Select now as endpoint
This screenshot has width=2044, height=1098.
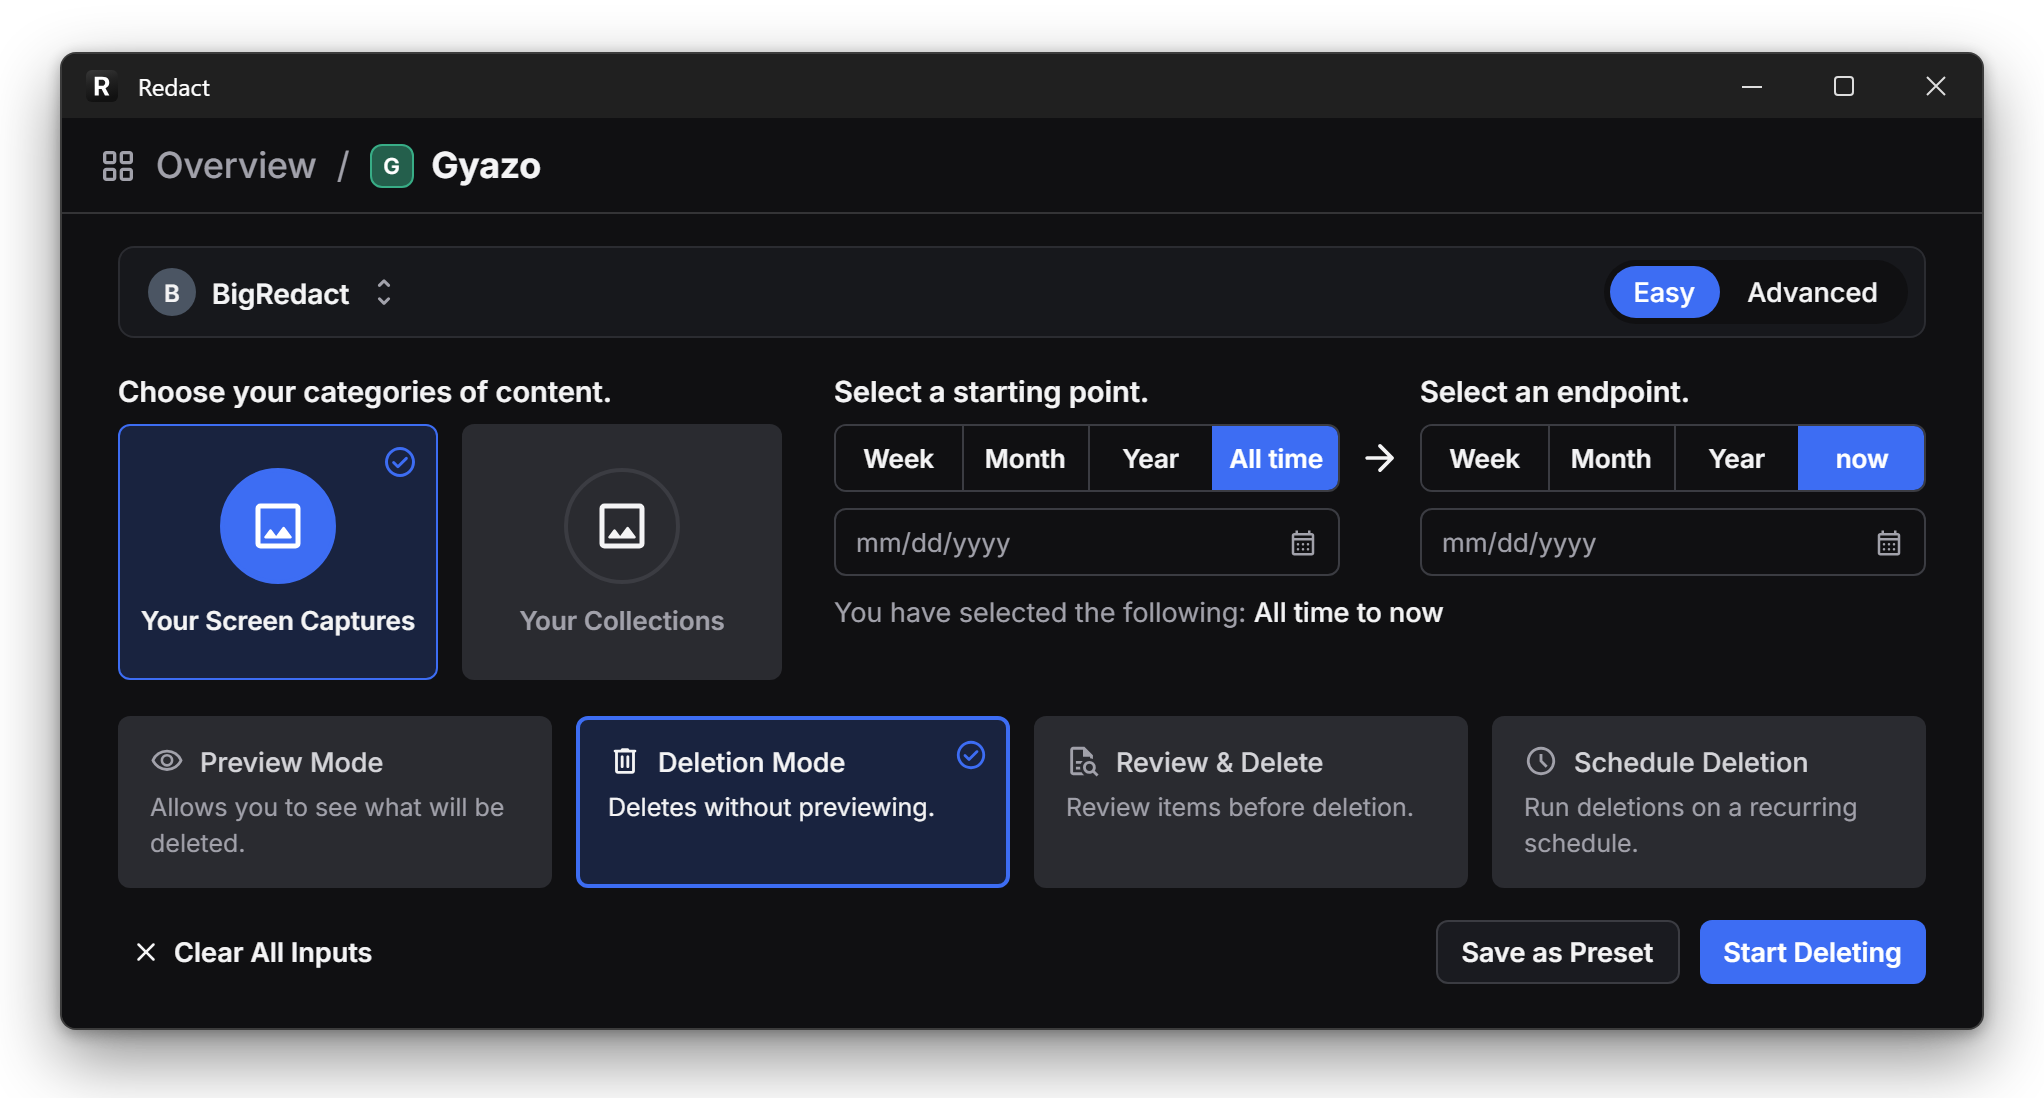(x=1862, y=458)
